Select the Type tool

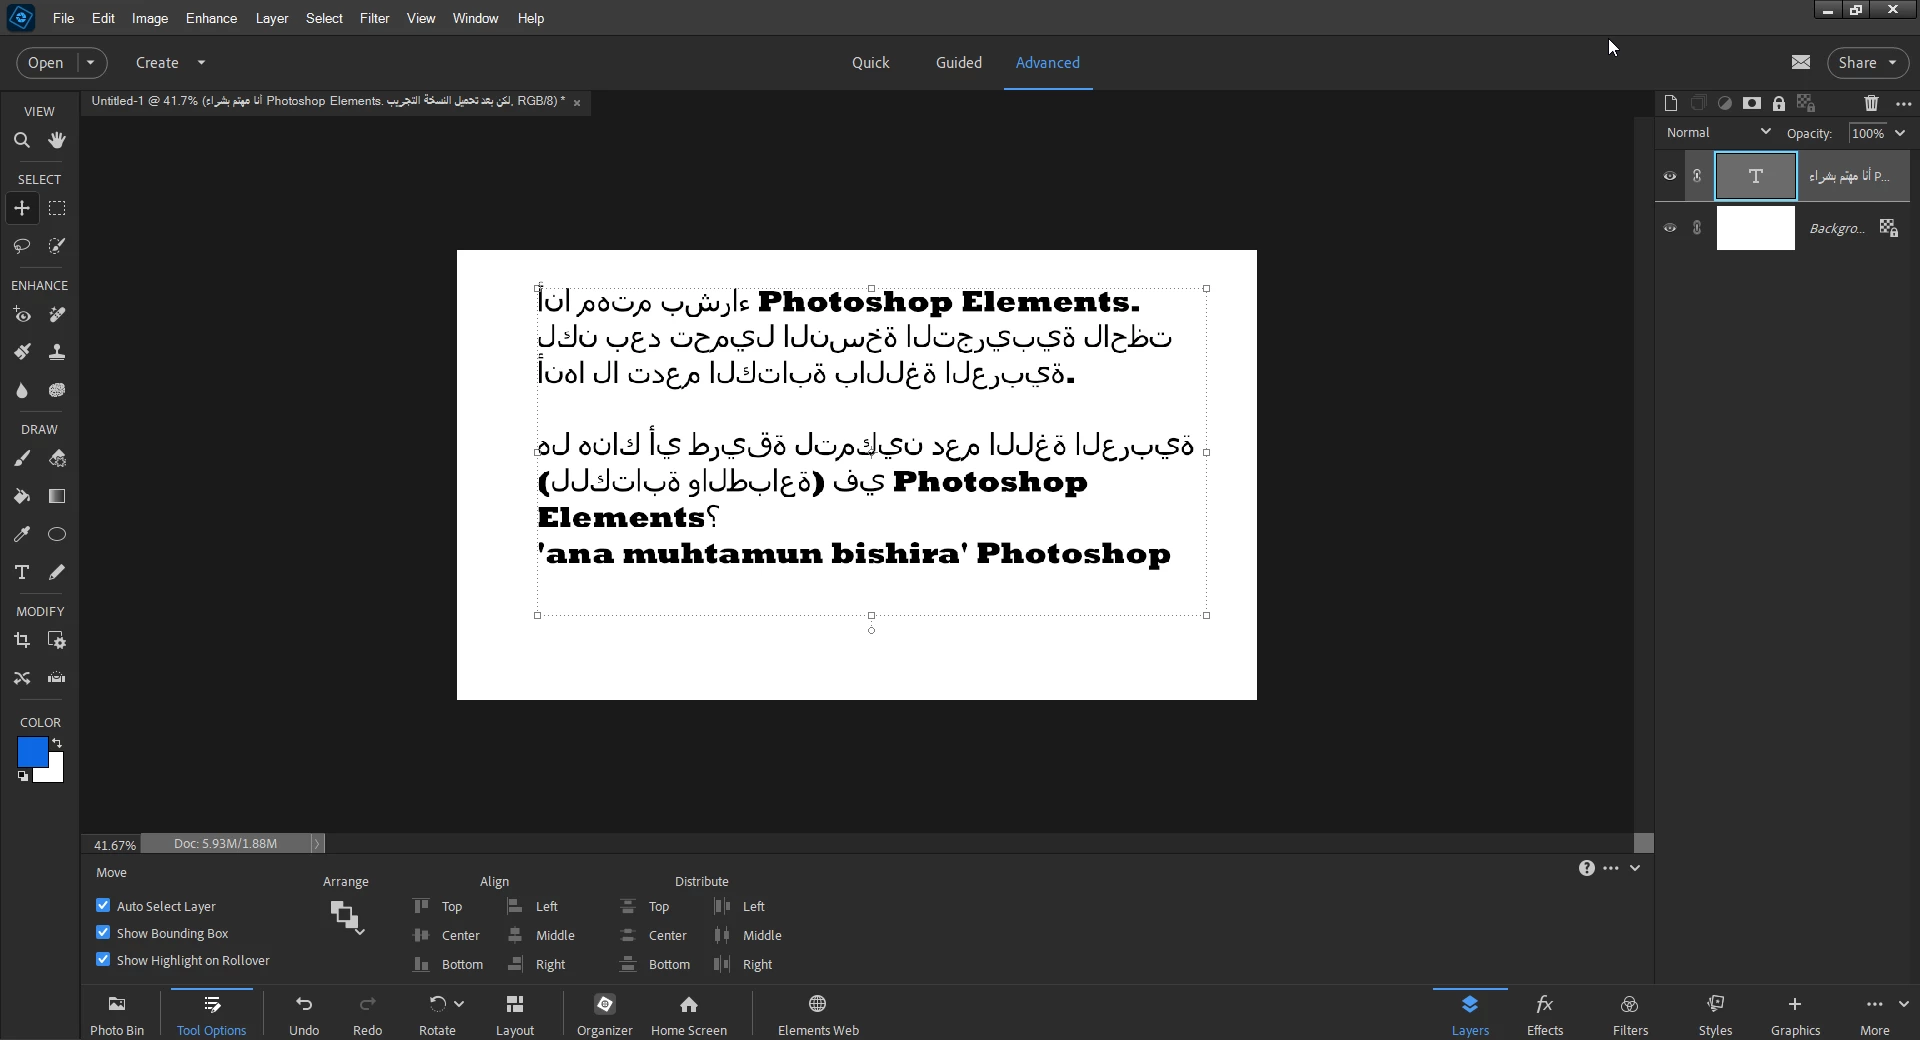click(x=22, y=572)
